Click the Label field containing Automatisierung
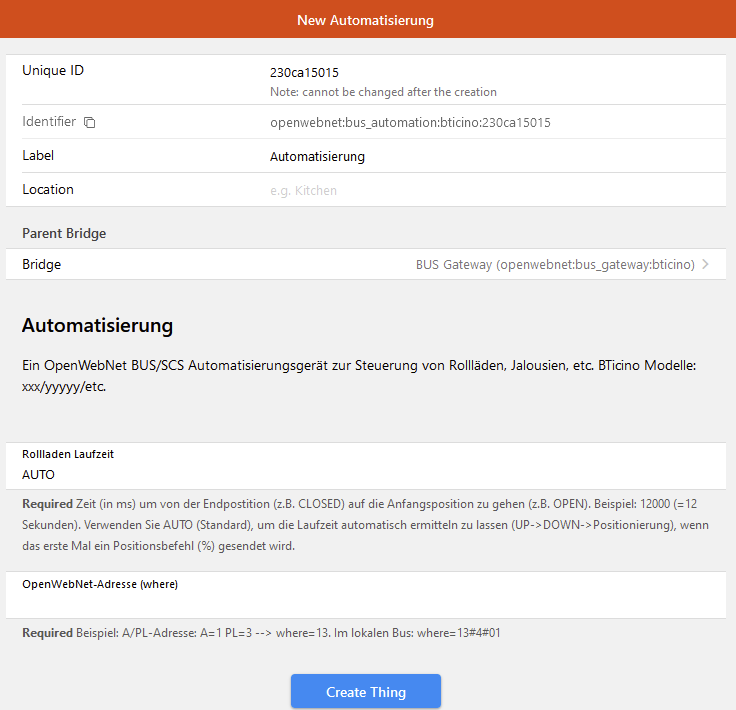 [x=317, y=157]
